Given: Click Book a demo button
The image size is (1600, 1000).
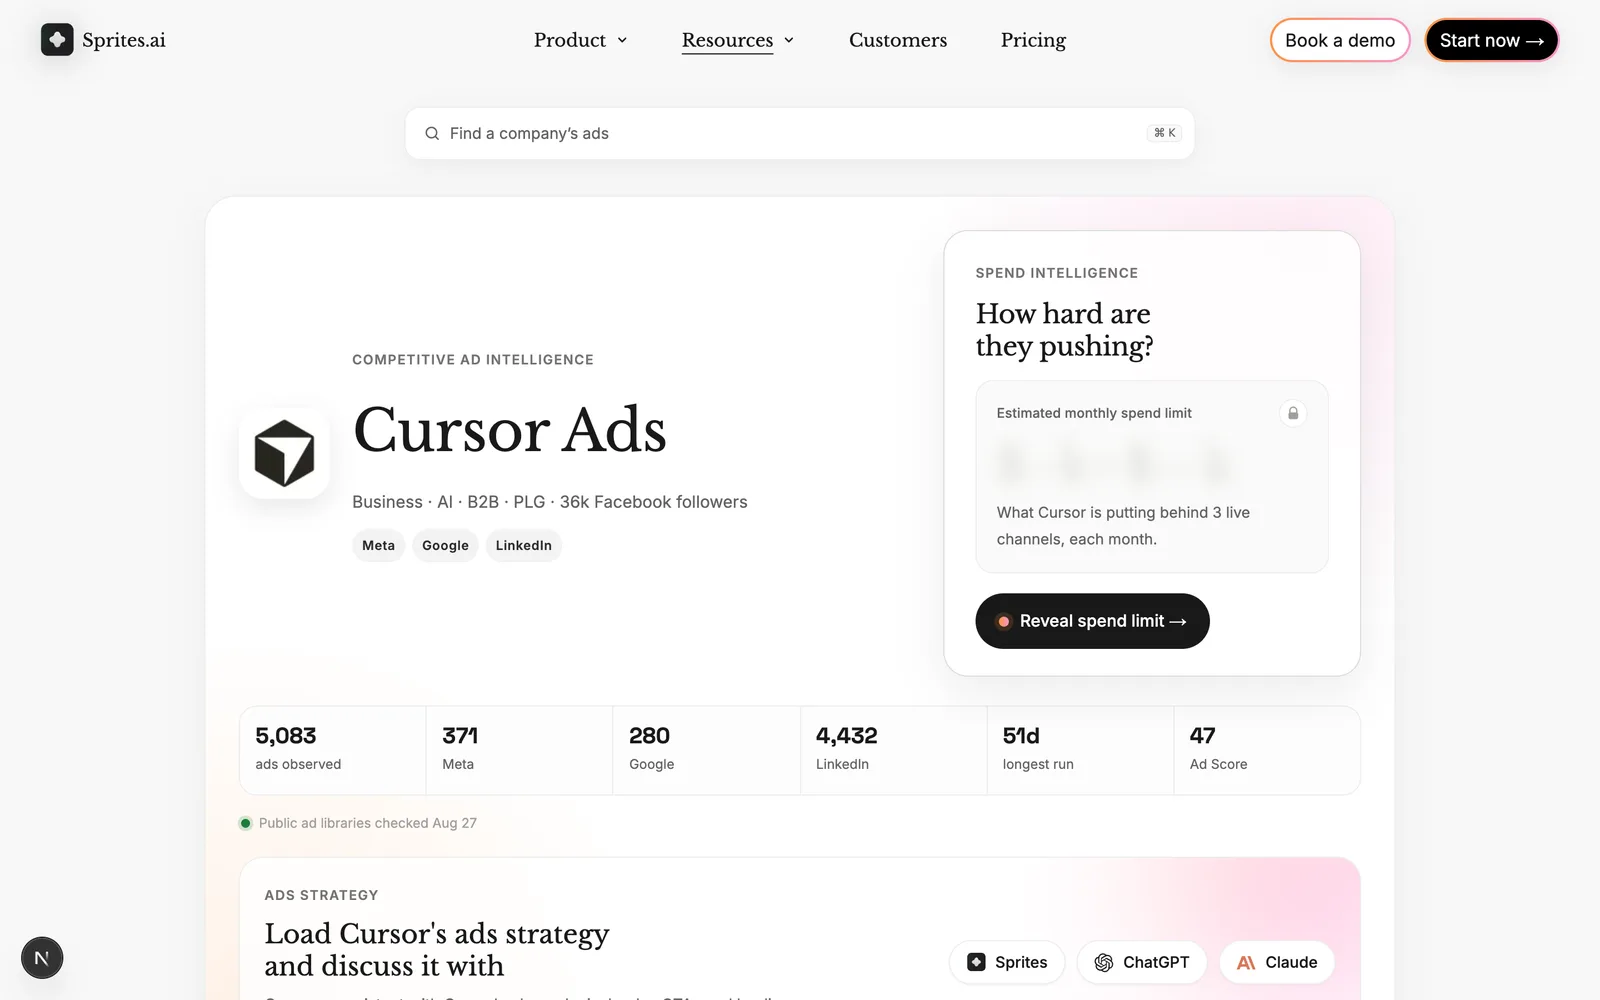Looking at the screenshot, I should 1340,40.
